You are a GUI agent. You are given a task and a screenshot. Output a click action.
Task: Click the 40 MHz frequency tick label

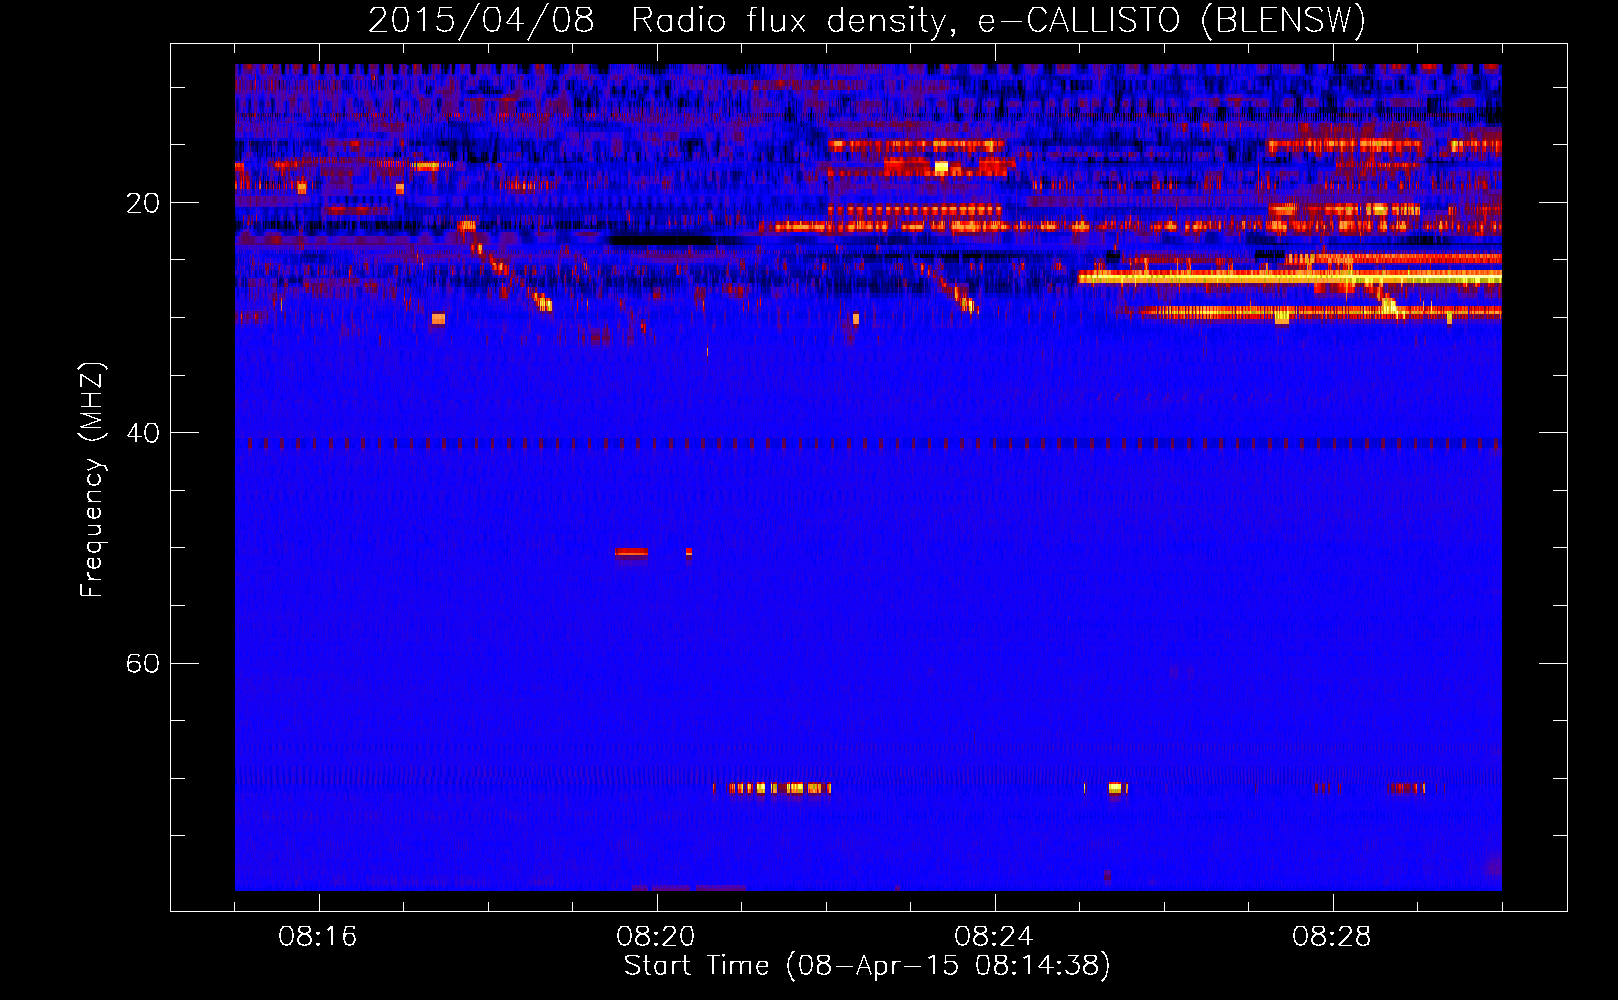pos(142,434)
